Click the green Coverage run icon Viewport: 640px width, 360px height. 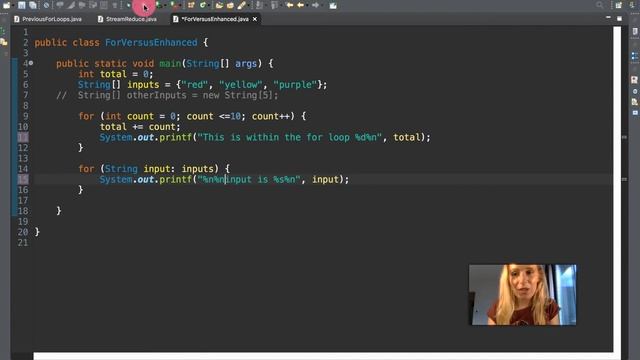click(x=159, y=5)
